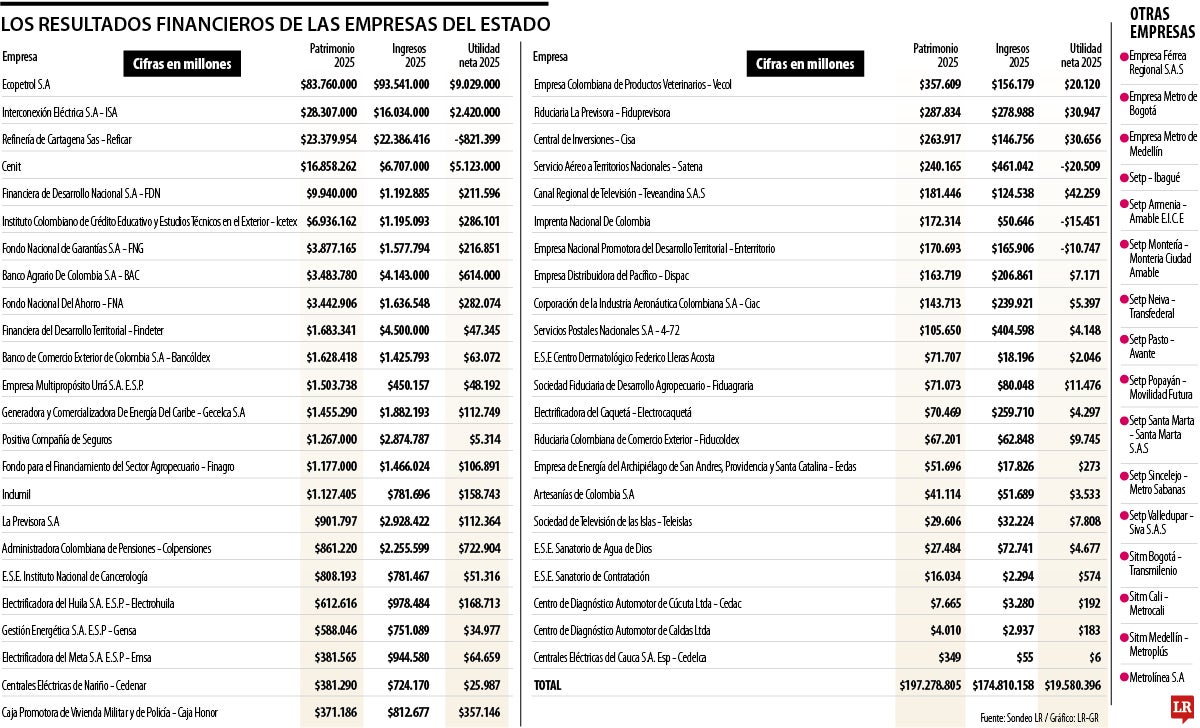Viewport: 1200px width, 728px height.
Task: Select 'Financiera de Desarrollo Nacional S.A - FDN'
Action: click(x=81, y=194)
